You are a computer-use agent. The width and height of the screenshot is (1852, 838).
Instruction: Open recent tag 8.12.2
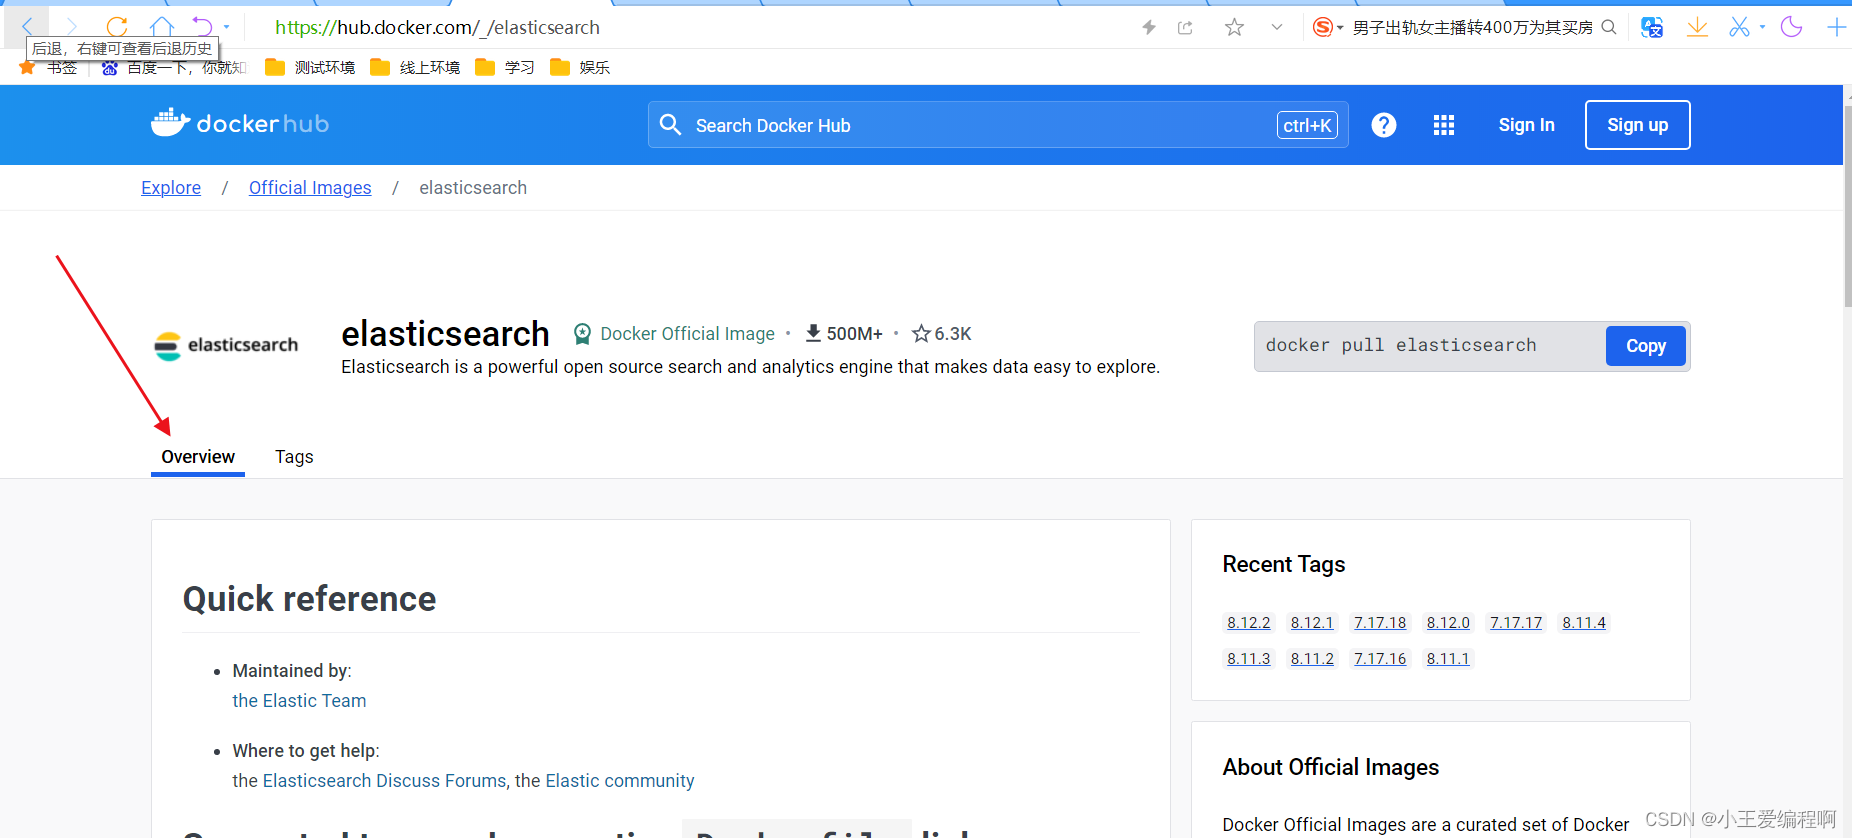pyautogui.click(x=1249, y=623)
